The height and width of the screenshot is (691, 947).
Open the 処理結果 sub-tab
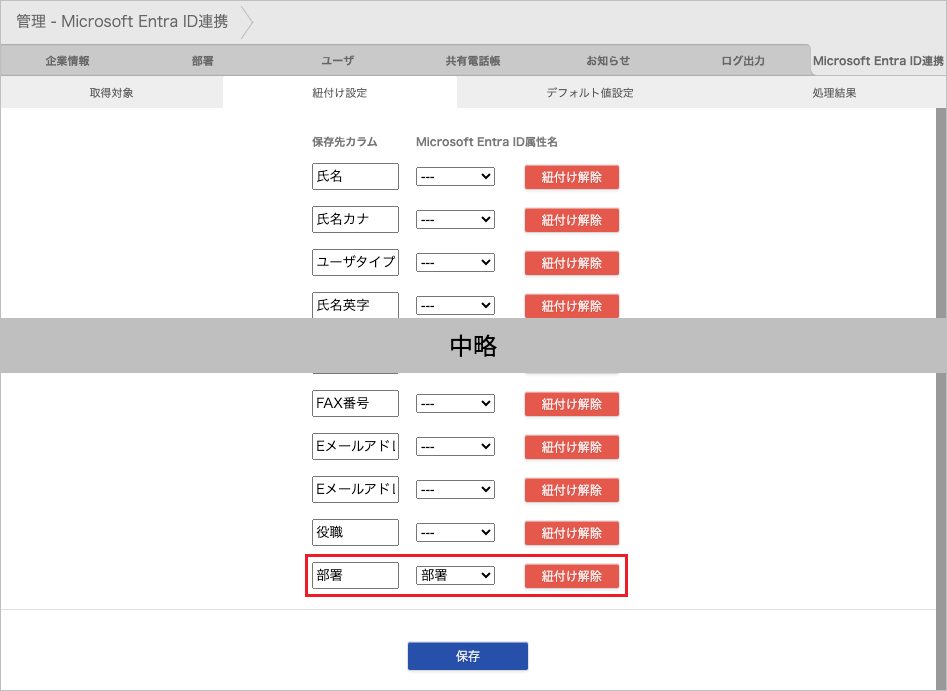point(834,92)
